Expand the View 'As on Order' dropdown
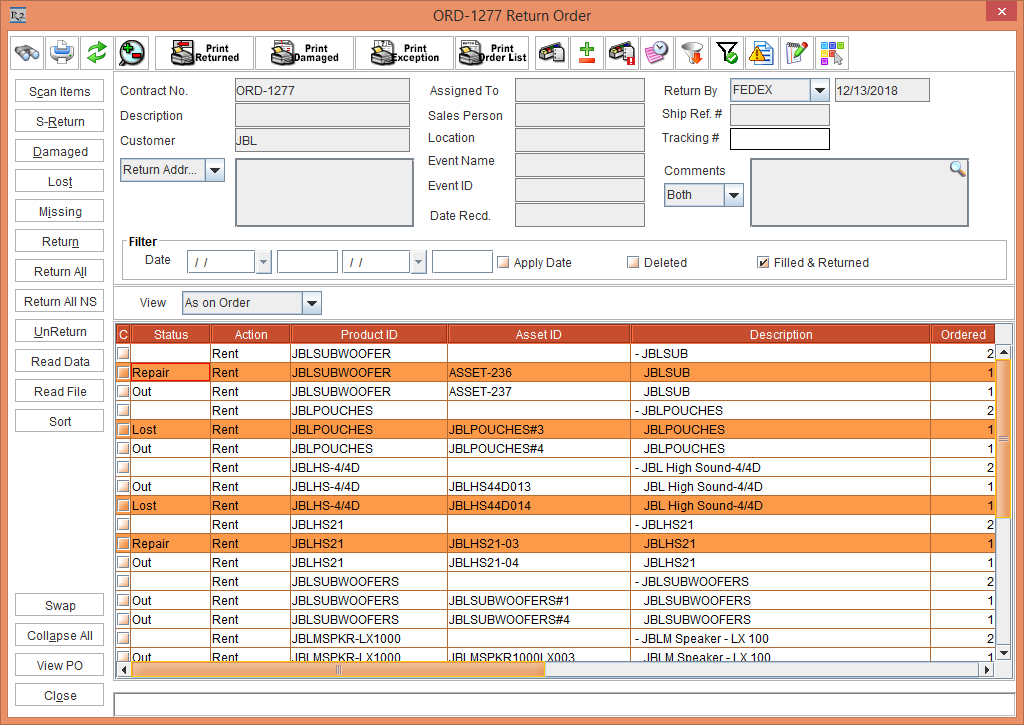The width and height of the screenshot is (1024, 725). tap(311, 303)
